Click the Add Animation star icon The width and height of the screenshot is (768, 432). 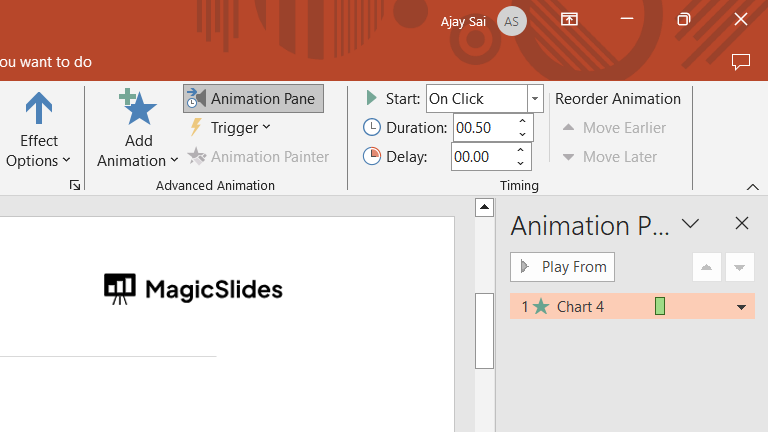point(138,108)
